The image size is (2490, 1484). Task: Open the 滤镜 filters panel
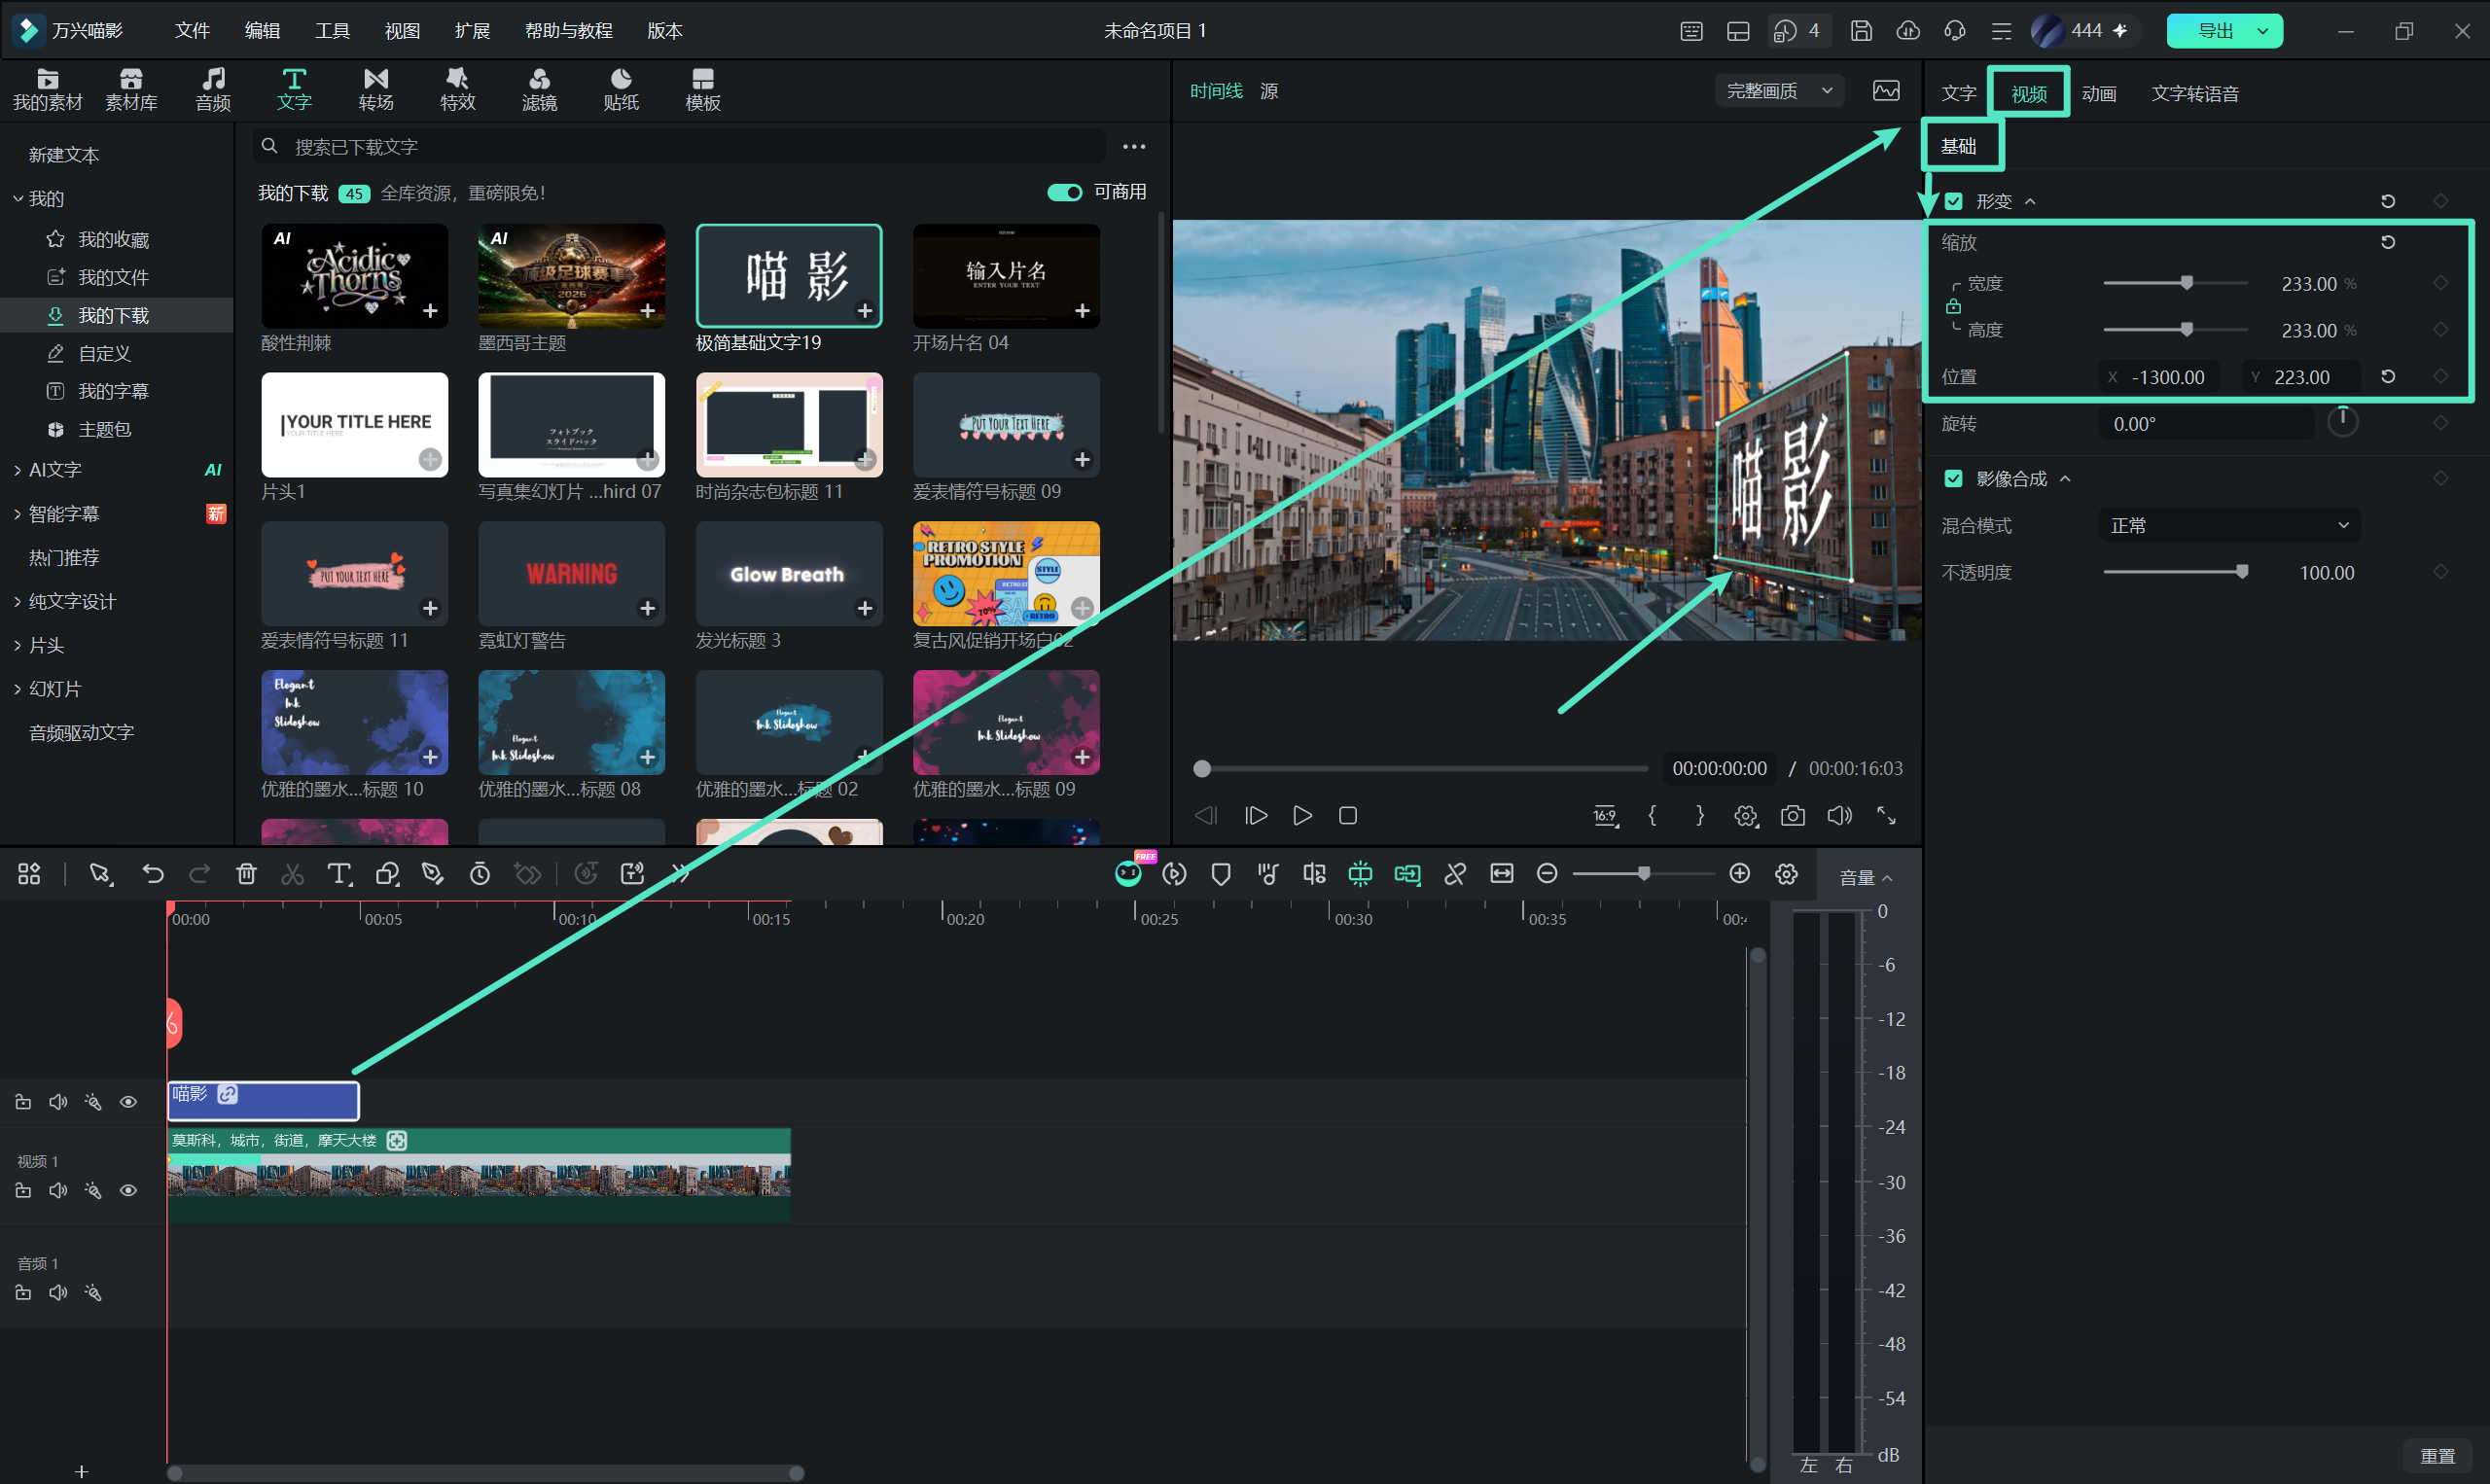[539, 89]
